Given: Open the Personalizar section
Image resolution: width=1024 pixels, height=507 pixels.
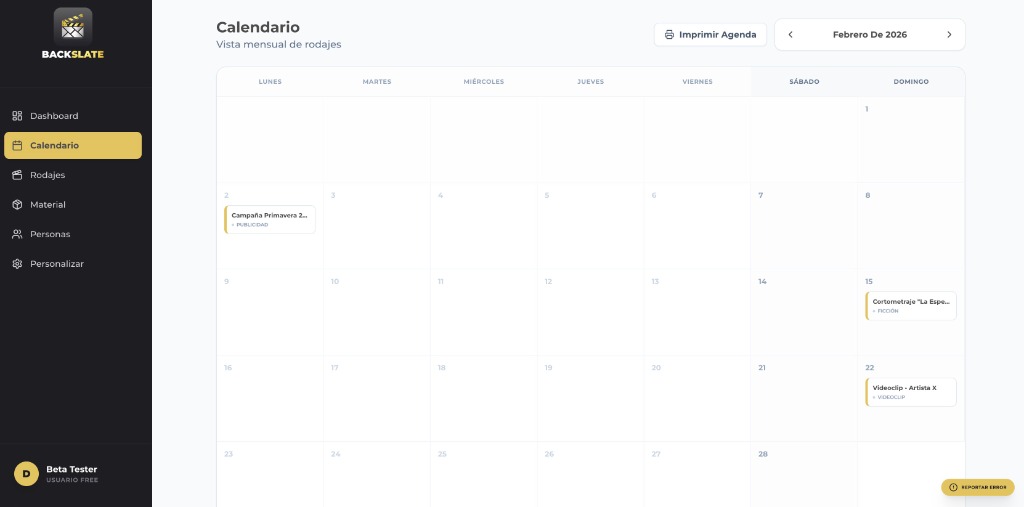Looking at the screenshot, I should point(72,264).
